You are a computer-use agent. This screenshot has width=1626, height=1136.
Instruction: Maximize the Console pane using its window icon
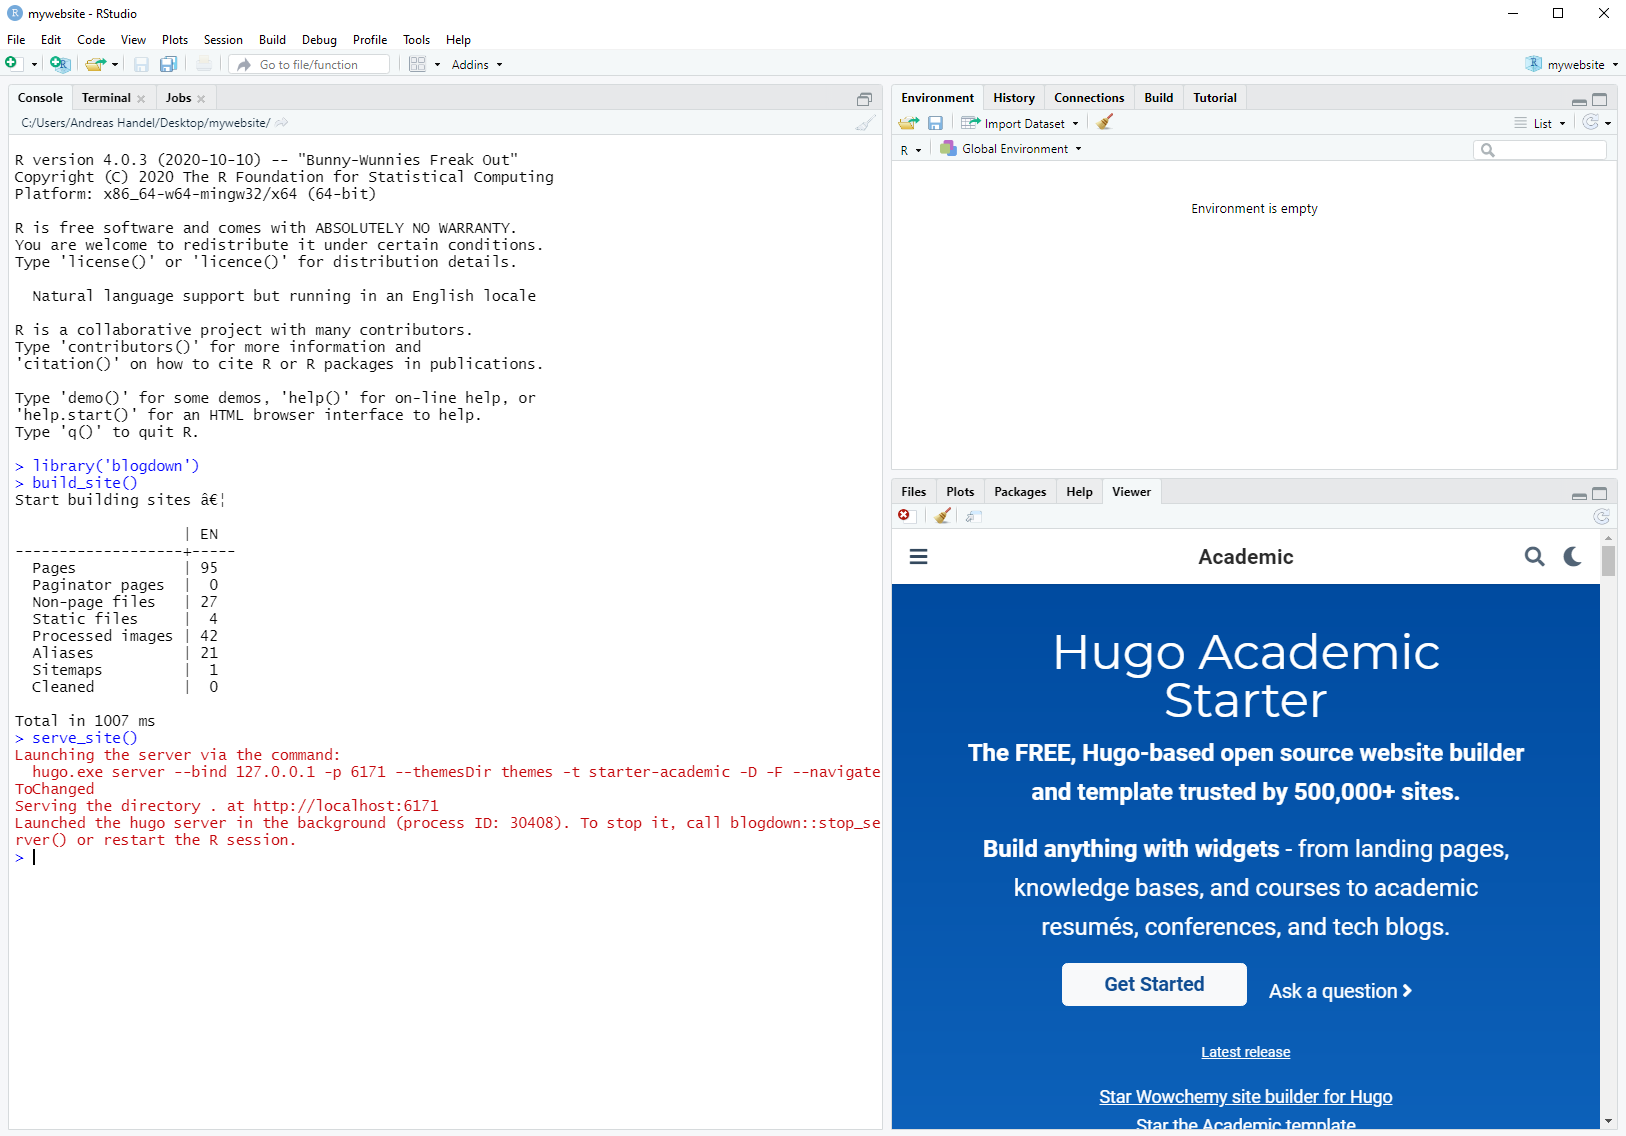pyautogui.click(x=864, y=99)
